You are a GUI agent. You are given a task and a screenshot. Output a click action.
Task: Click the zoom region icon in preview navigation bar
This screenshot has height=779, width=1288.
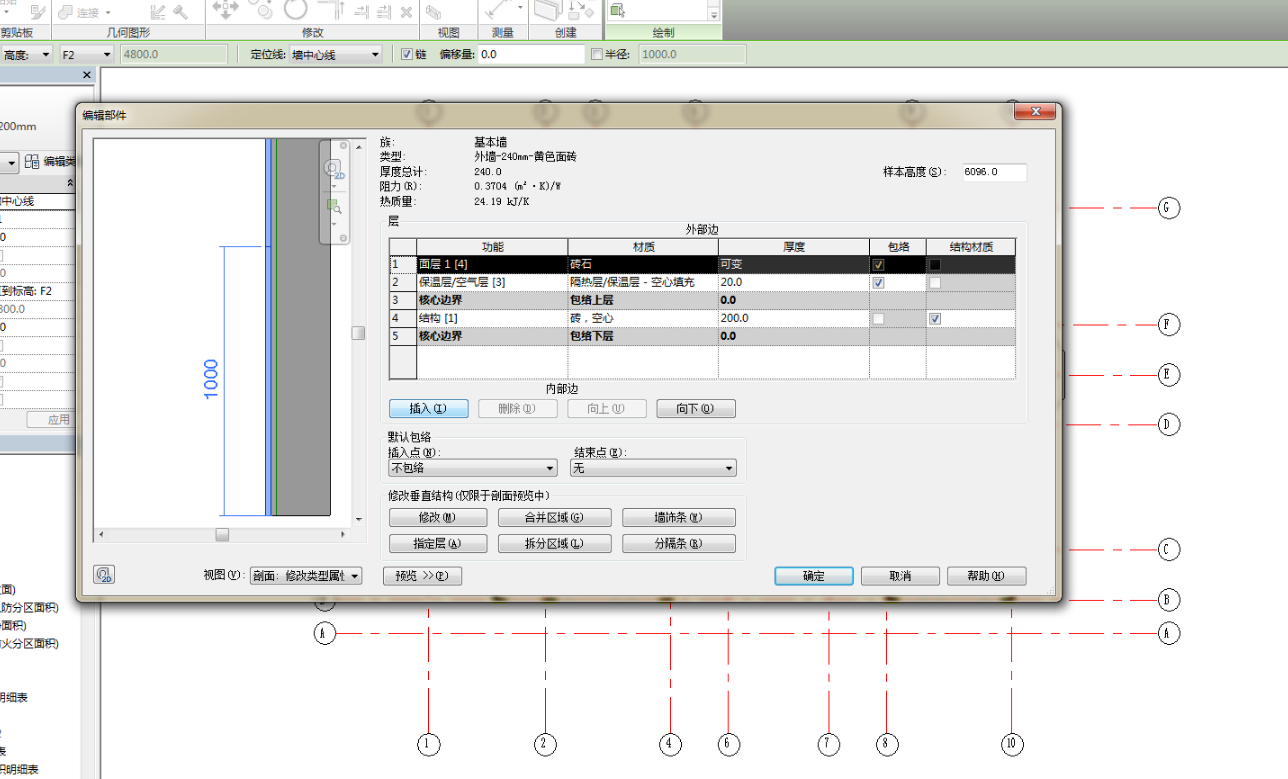pos(333,207)
